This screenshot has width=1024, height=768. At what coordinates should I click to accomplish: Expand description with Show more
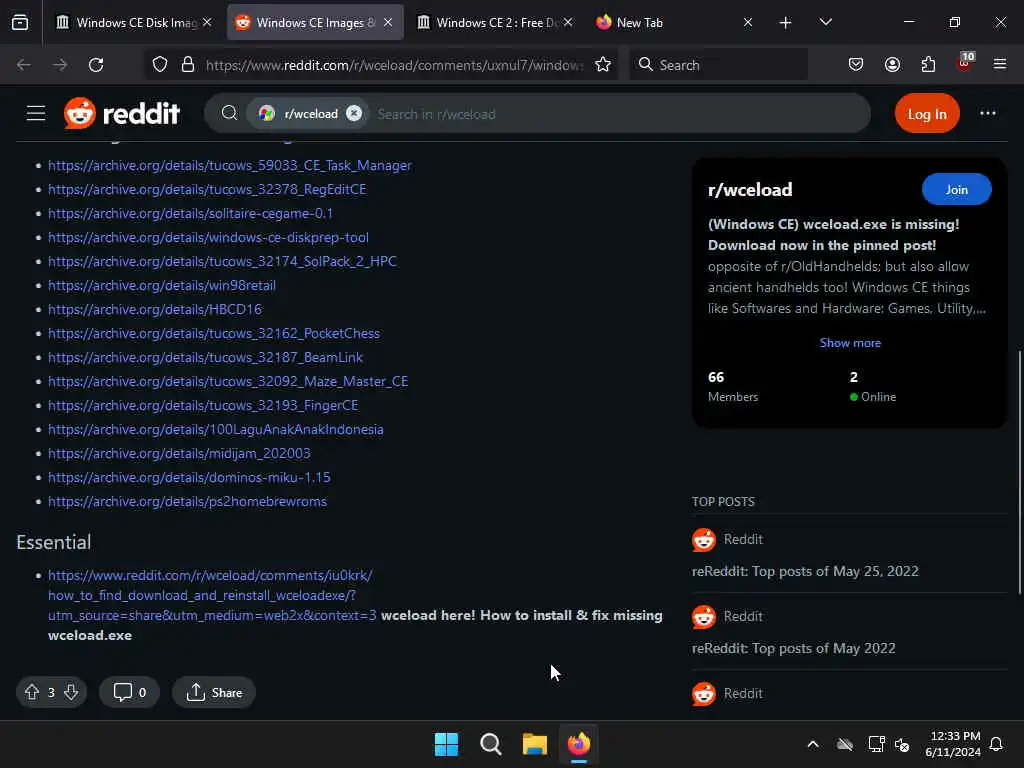click(850, 343)
